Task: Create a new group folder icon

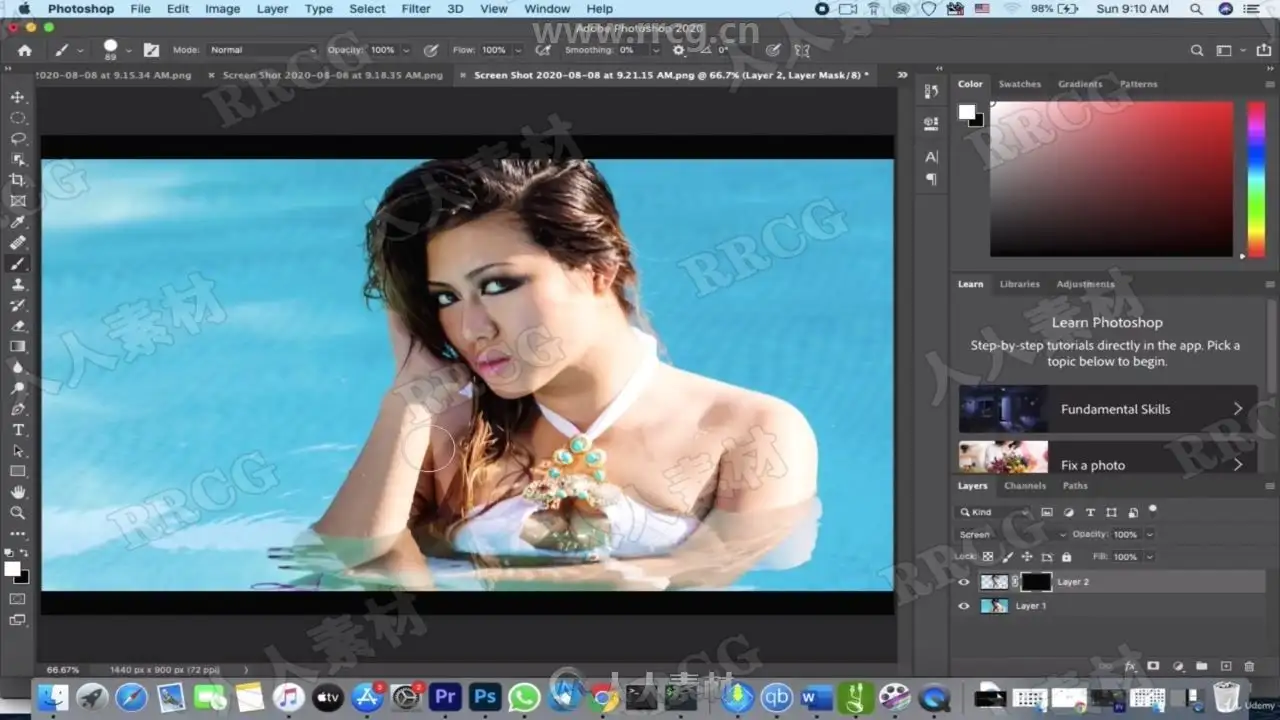Action: tap(1201, 666)
